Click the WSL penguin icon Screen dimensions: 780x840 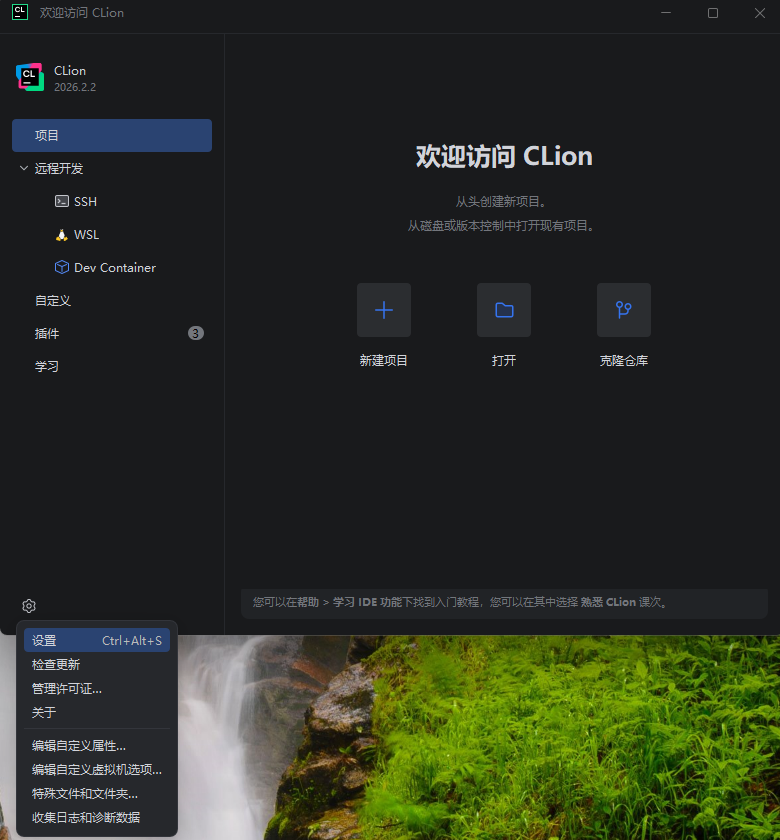tap(62, 235)
